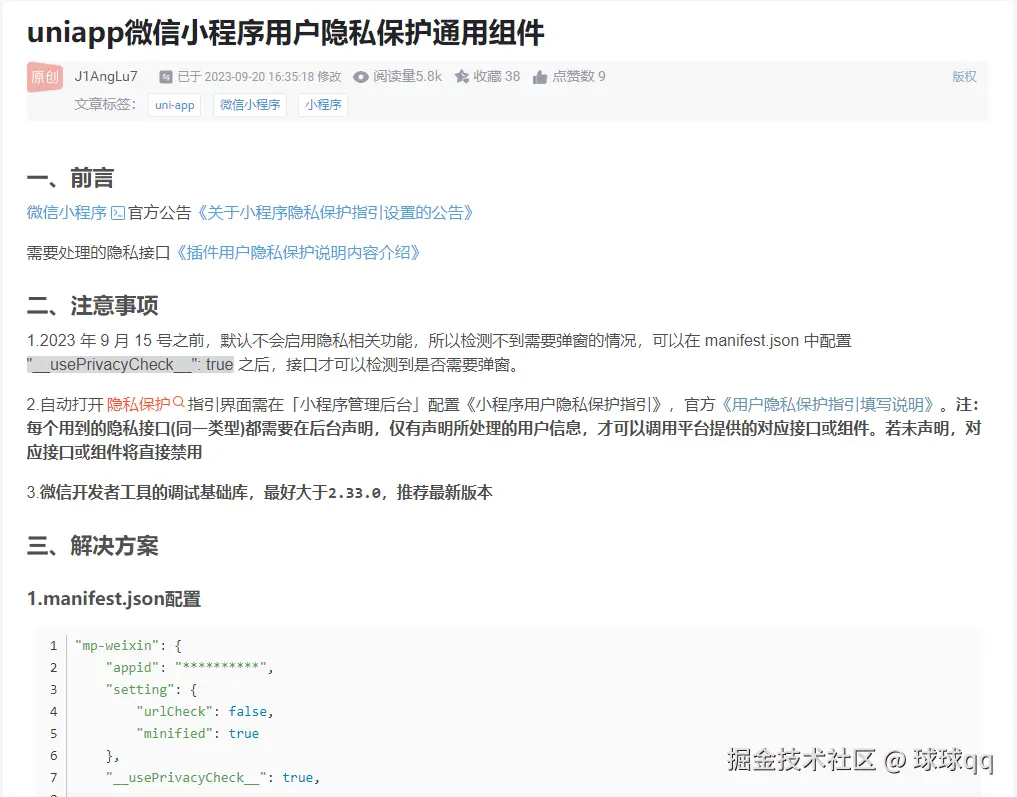Click the external link icon after 微信小程序
The image size is (1017, 797).
(118, 213)
